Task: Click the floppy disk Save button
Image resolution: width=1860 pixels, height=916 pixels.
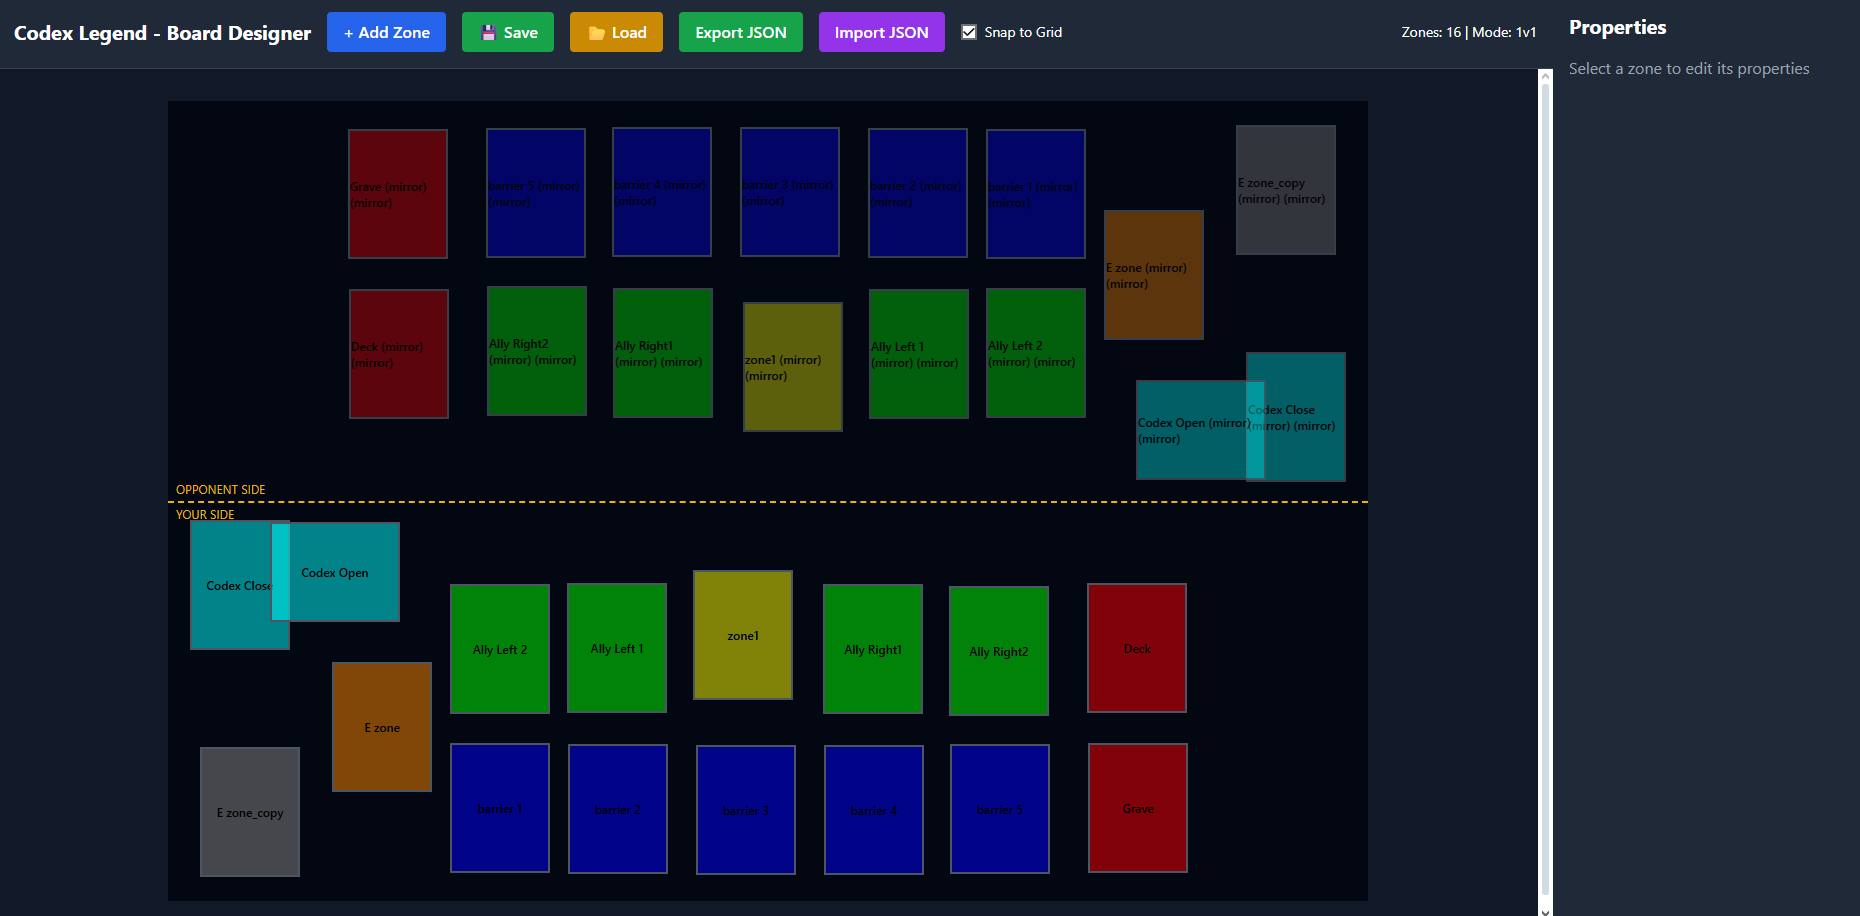Action: coord(508,32)
